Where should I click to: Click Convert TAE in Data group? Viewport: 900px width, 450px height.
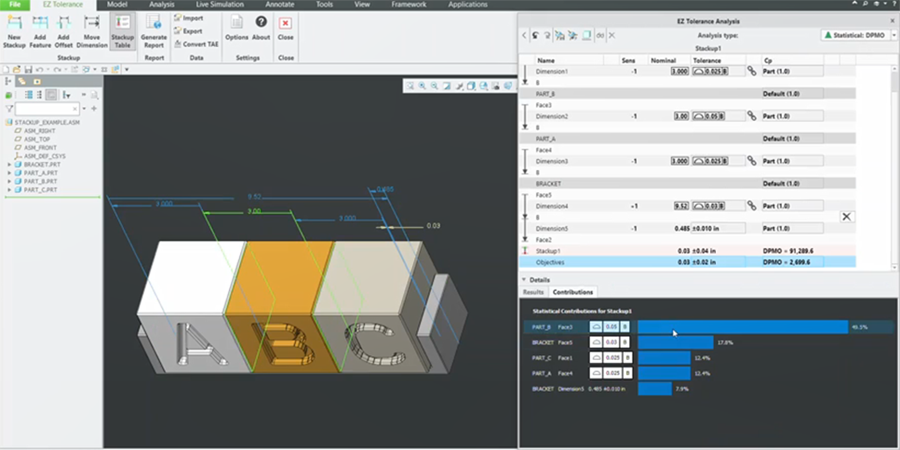pyautogui.click(x=194, y=44)
